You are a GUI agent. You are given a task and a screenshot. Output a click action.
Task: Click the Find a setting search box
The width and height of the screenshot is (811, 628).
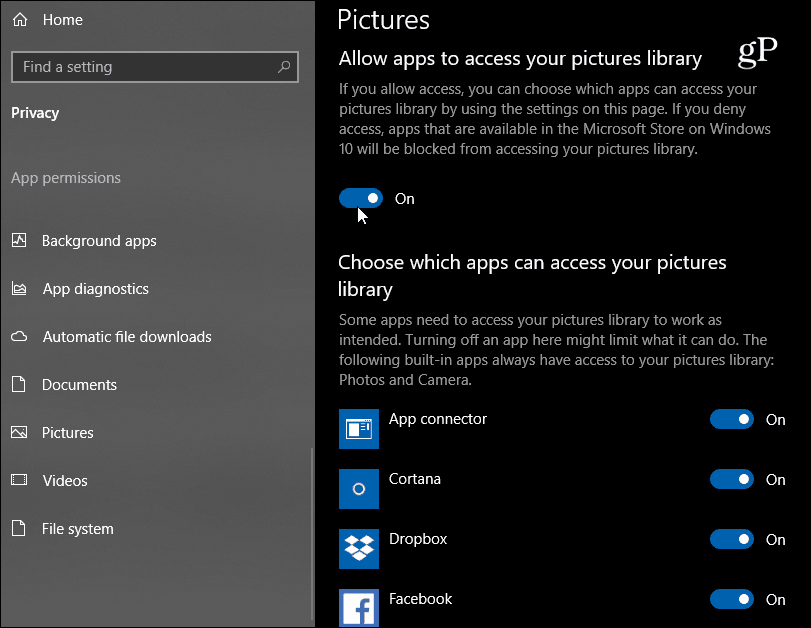pos(155,67)
